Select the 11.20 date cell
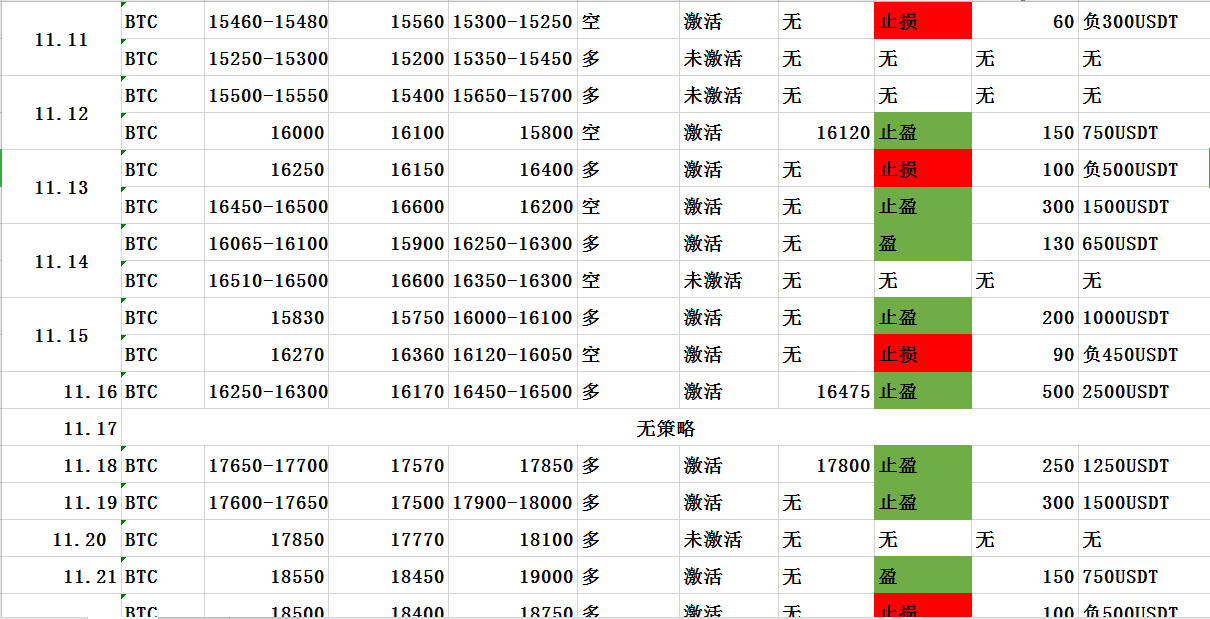The width and height of the screenshot is (1210, 619). point(60,539)
